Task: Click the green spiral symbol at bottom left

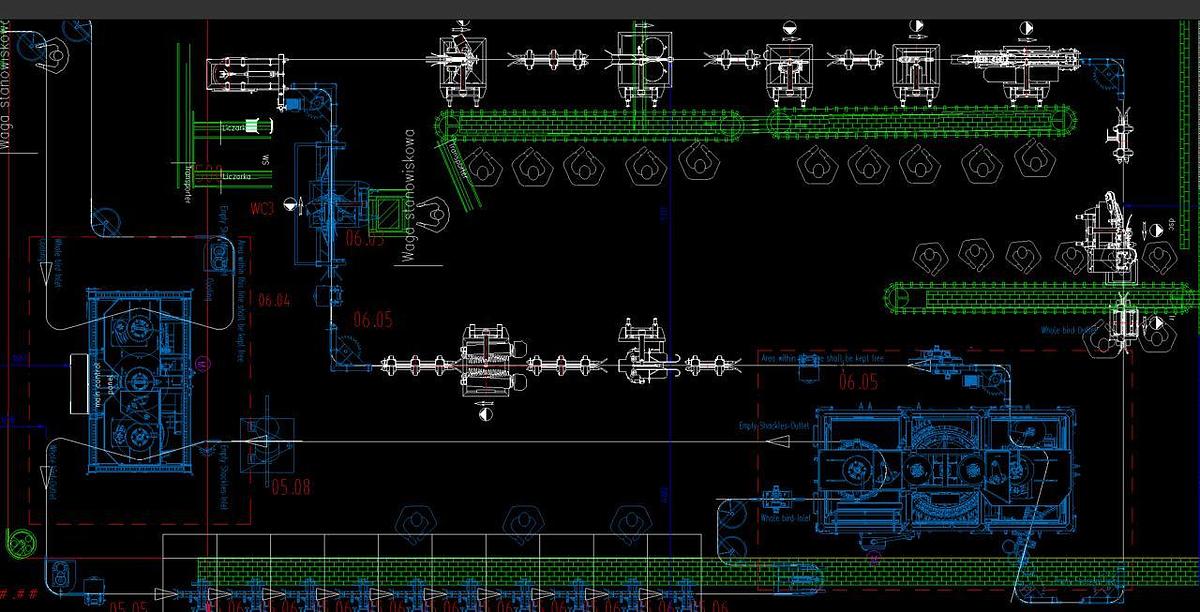Action: tap(18, 542)
